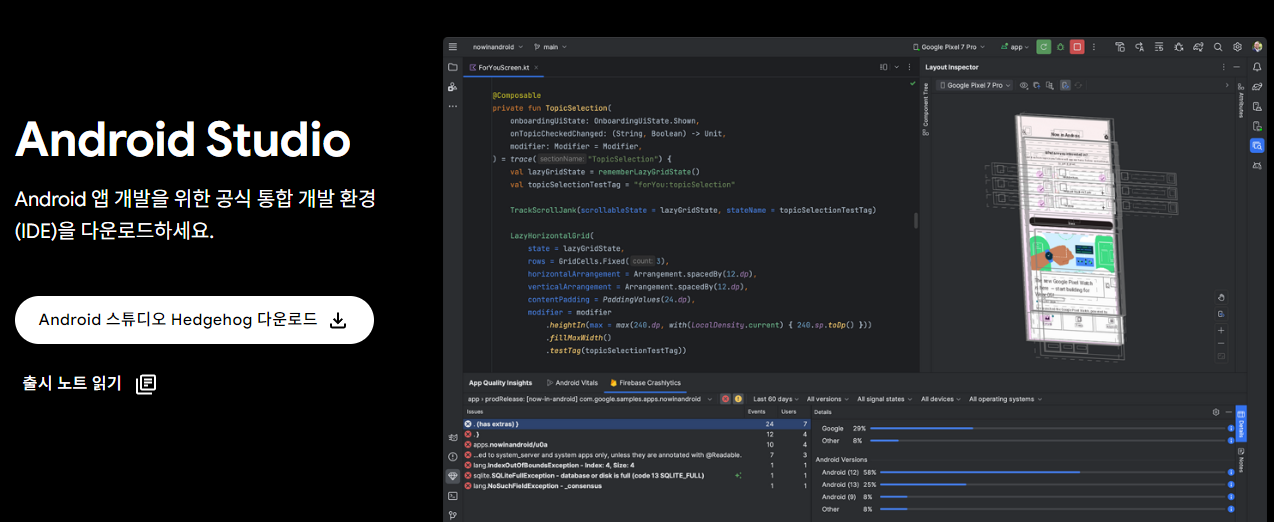Viewport: 1274px width, 522px height.
Task: Open More tool windows ellipsis in left sidebar
Action: point(453,105)
